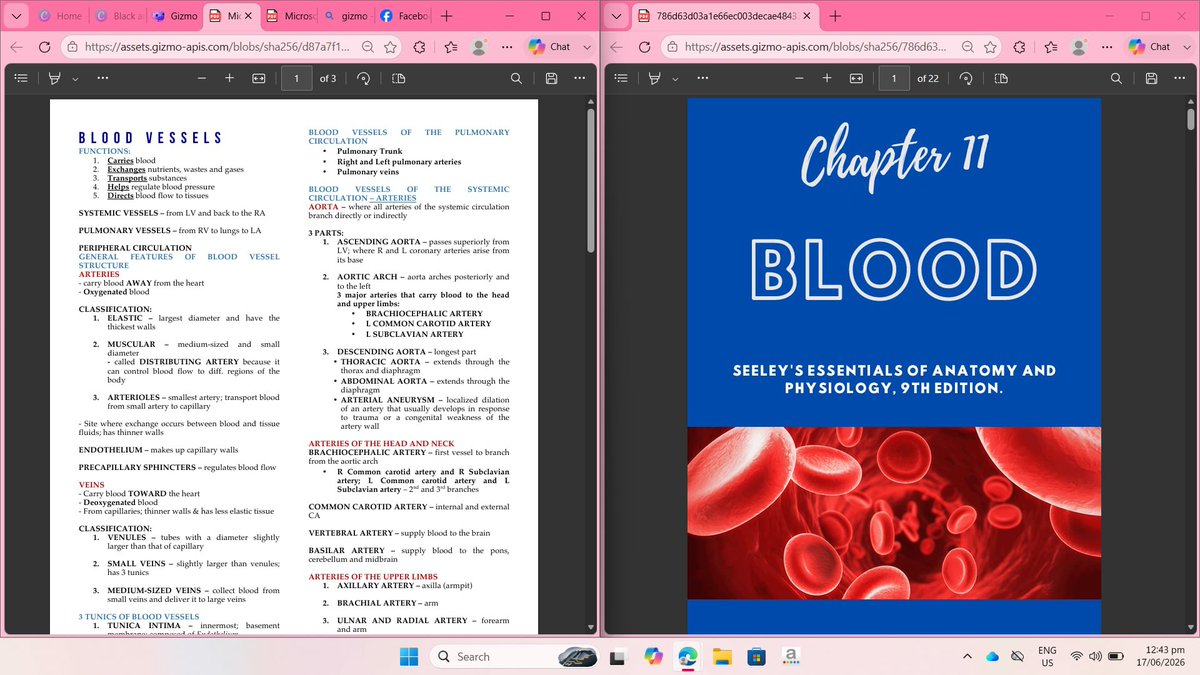Open far-right ellipsis menu of left PDF toolbar
Screen dimensions: 1200x675
pos(580,78)
